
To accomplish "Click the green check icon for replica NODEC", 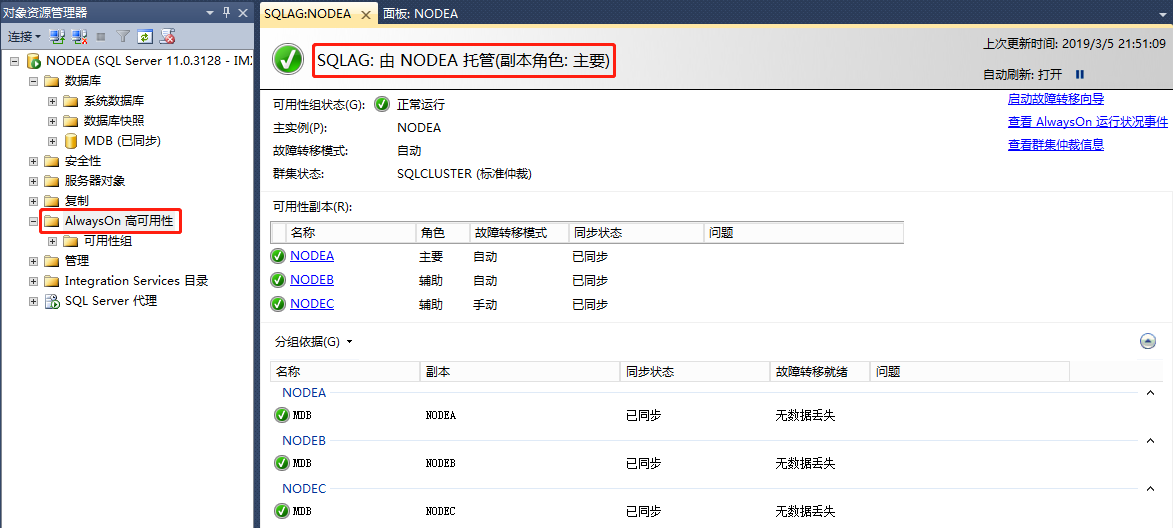I will pyautogui.click(x=278, y=304).
